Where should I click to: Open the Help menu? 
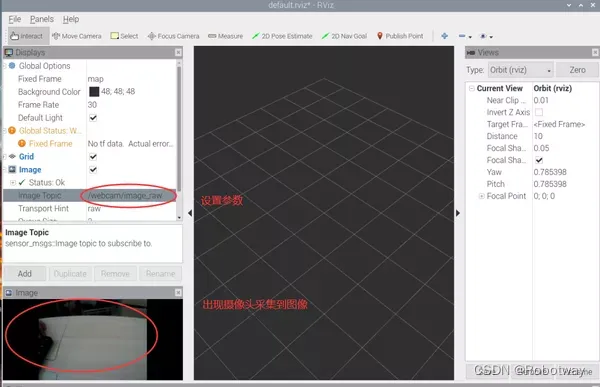point(71,19)
